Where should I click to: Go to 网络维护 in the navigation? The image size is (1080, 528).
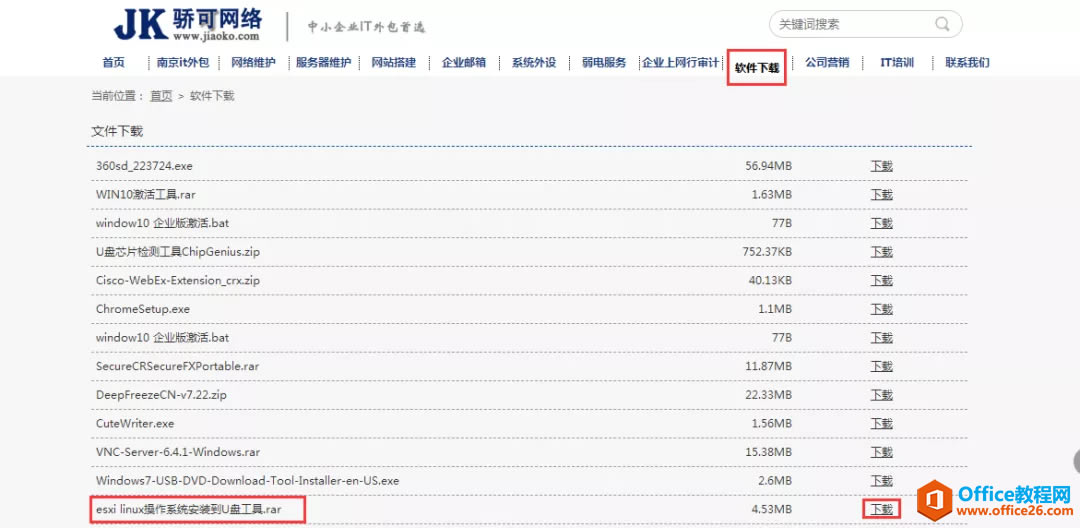coord(253,63)
